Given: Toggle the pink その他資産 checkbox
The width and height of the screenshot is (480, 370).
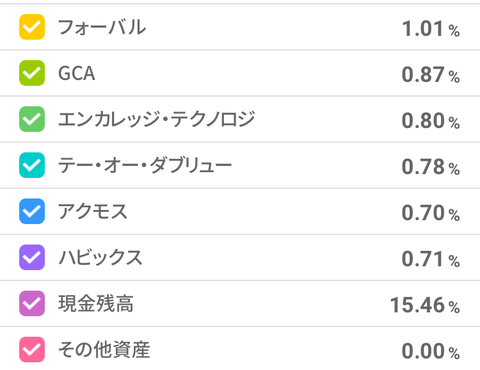Looking at the screenshot, I should (x=32, y=349).
